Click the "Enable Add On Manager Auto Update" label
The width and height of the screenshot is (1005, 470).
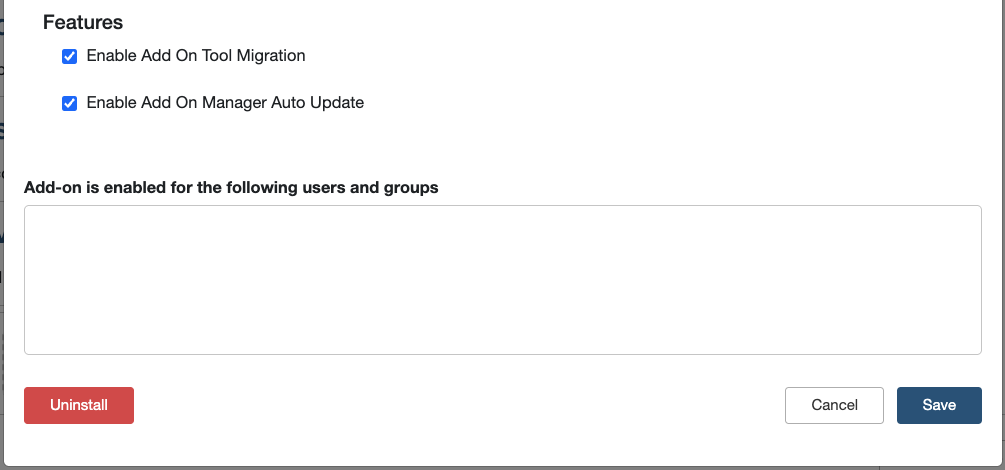click(225, 102)
